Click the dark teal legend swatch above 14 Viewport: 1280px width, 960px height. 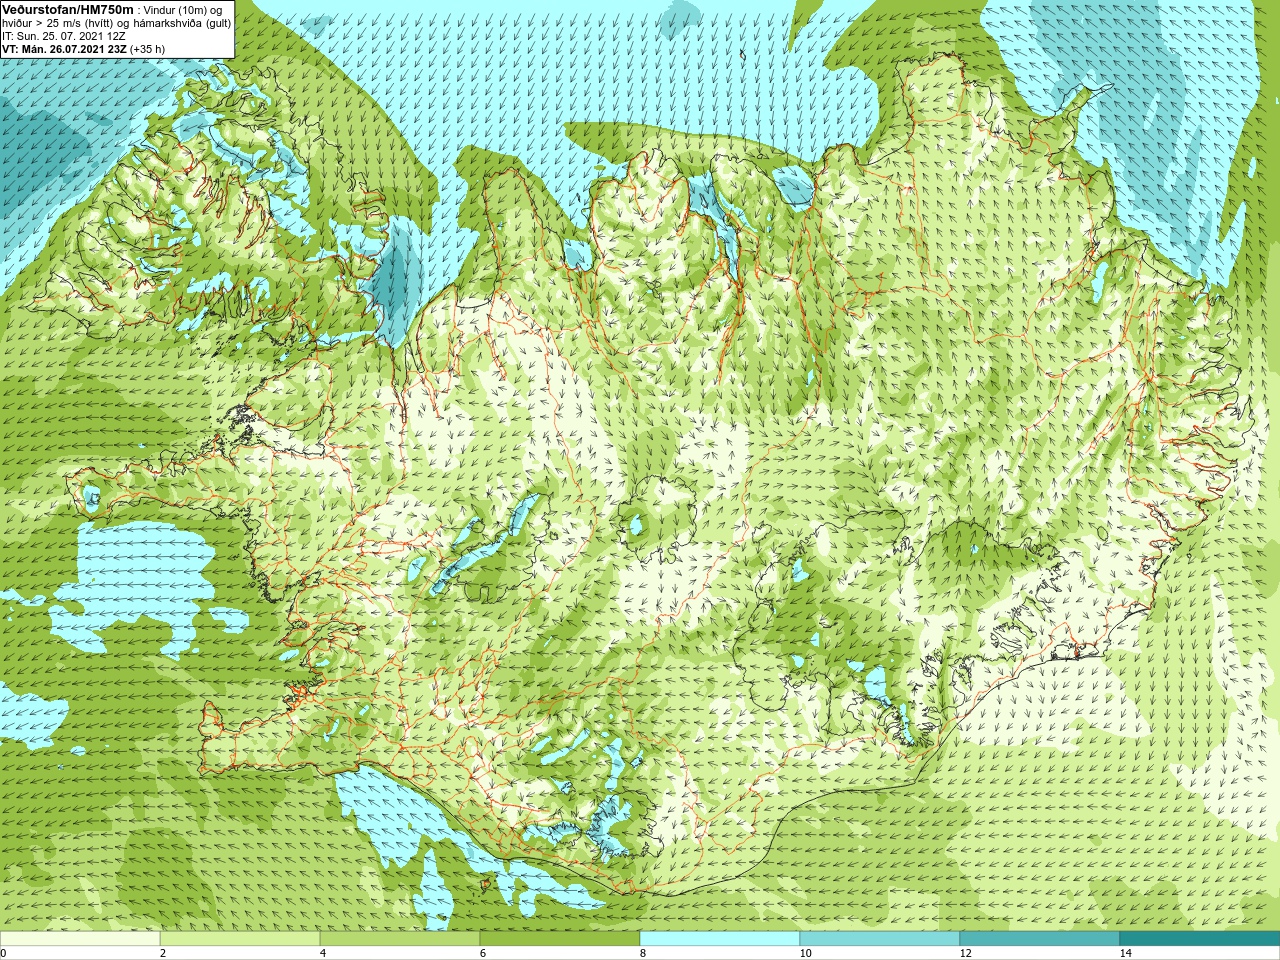click(1200, 939)
